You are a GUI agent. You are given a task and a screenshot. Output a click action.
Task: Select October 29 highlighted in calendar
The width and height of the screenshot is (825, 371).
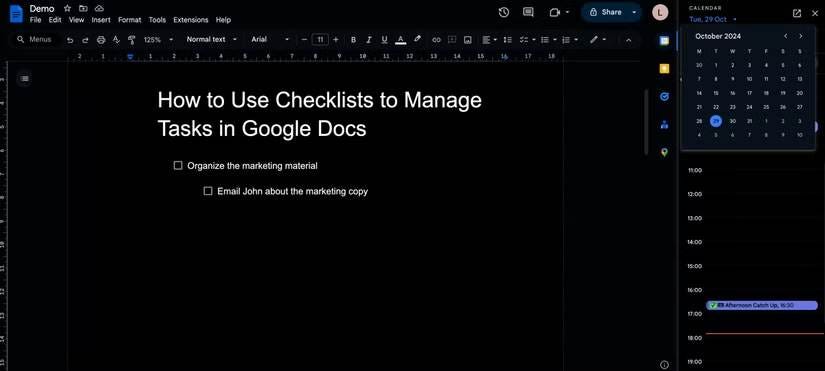716,121
